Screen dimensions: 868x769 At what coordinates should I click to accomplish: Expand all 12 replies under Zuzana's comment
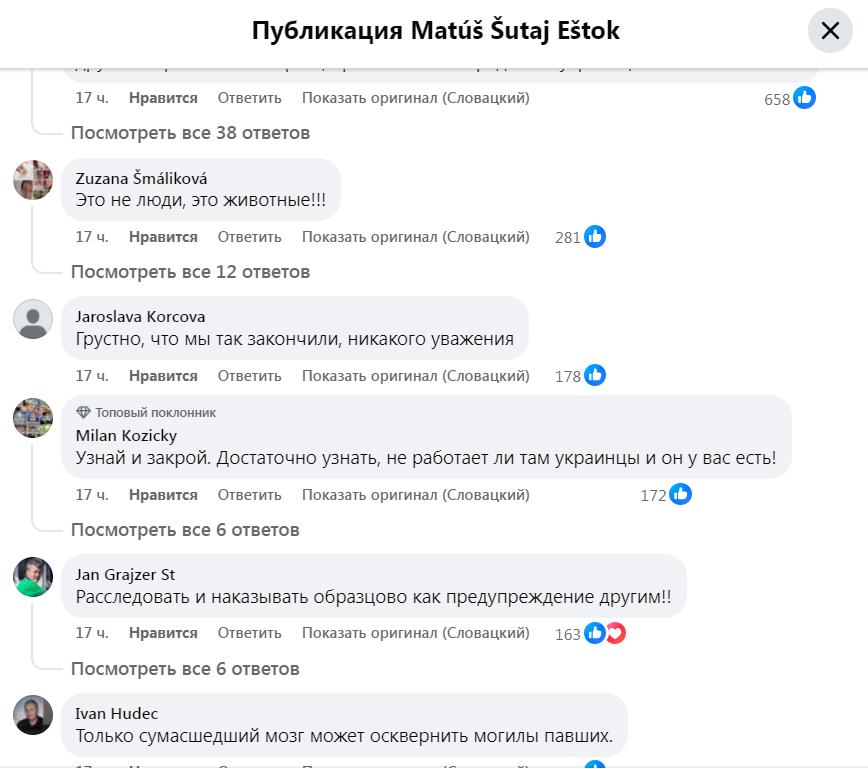pos(190,271)
